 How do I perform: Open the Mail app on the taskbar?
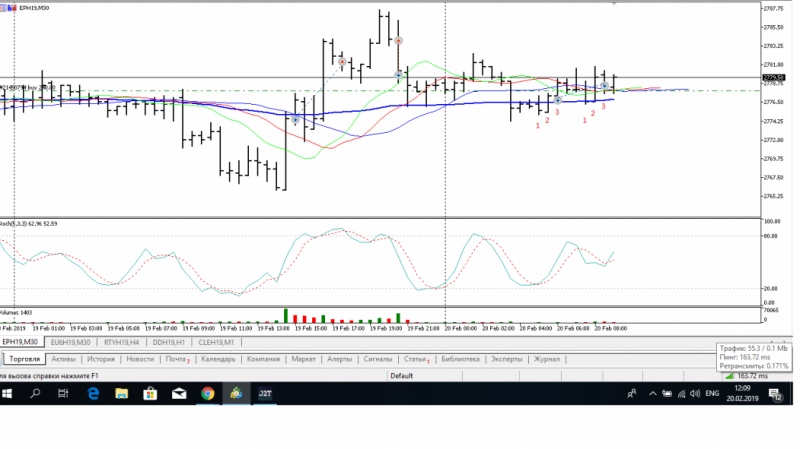click(x=179, y=393)
